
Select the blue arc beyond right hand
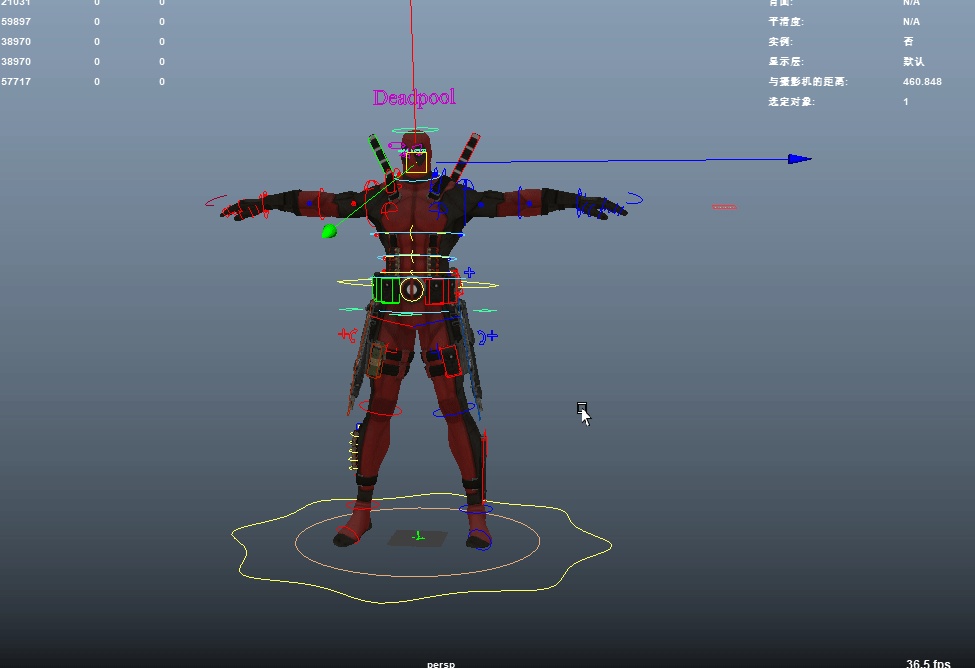point(634,198)
